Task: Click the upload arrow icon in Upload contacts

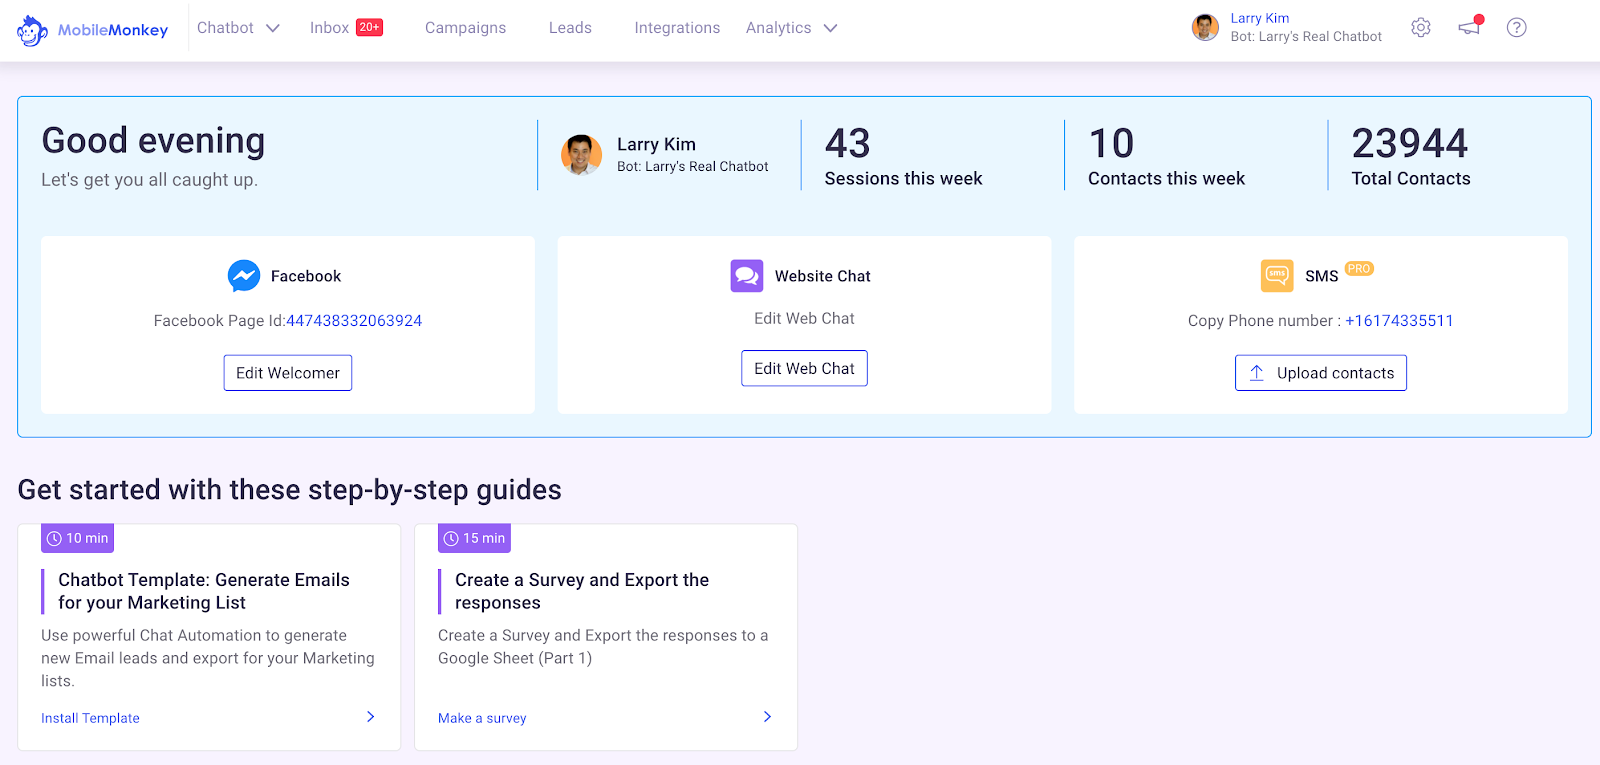Action: pyautogui.click(x=1257, y=373)
